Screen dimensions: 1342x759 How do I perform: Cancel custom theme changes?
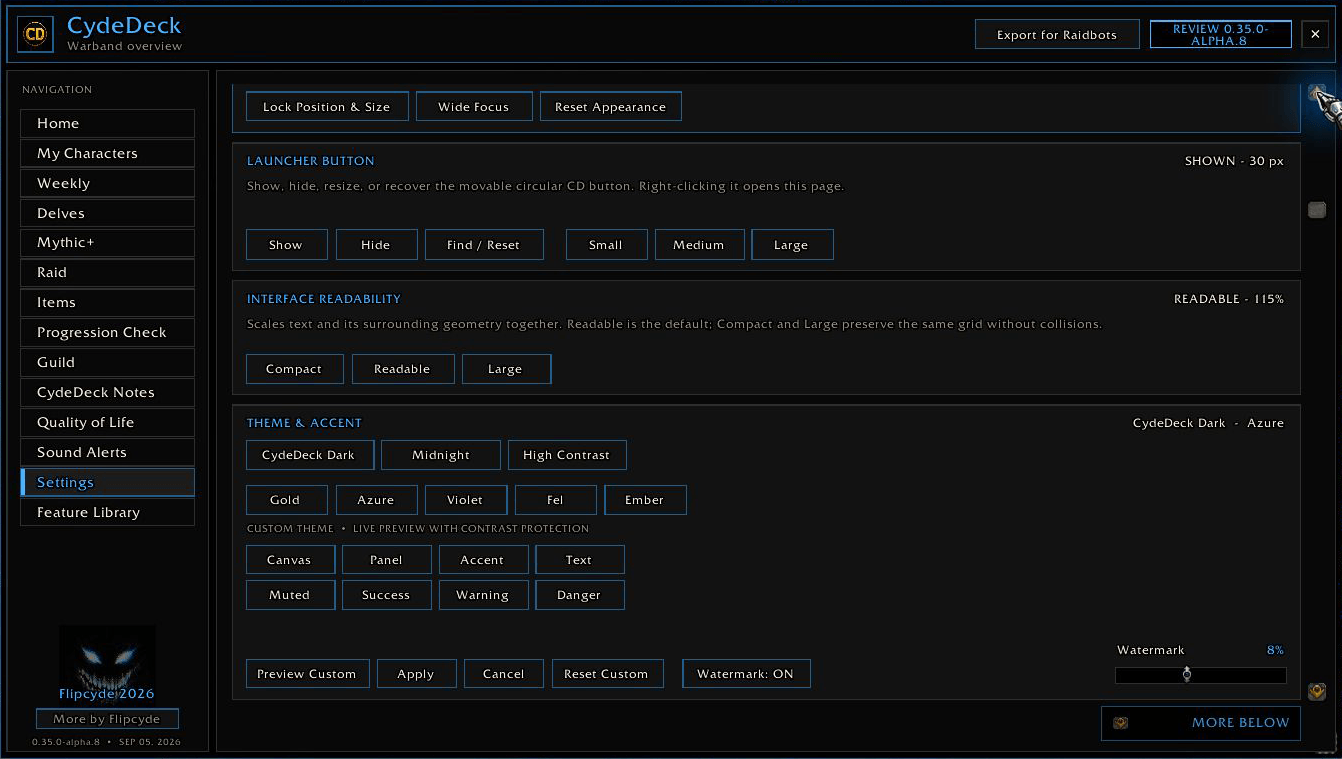pyautogui.click(x=504, y=674)
